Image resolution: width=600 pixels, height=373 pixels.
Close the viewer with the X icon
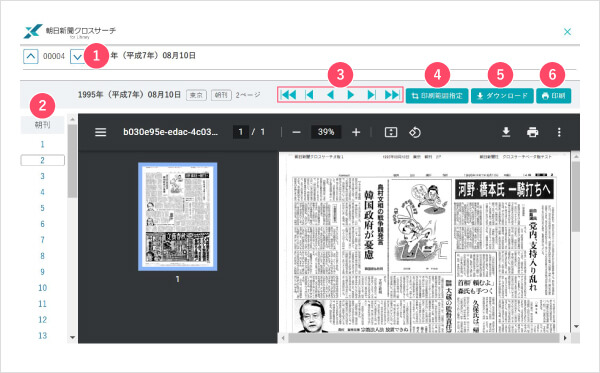567,32
